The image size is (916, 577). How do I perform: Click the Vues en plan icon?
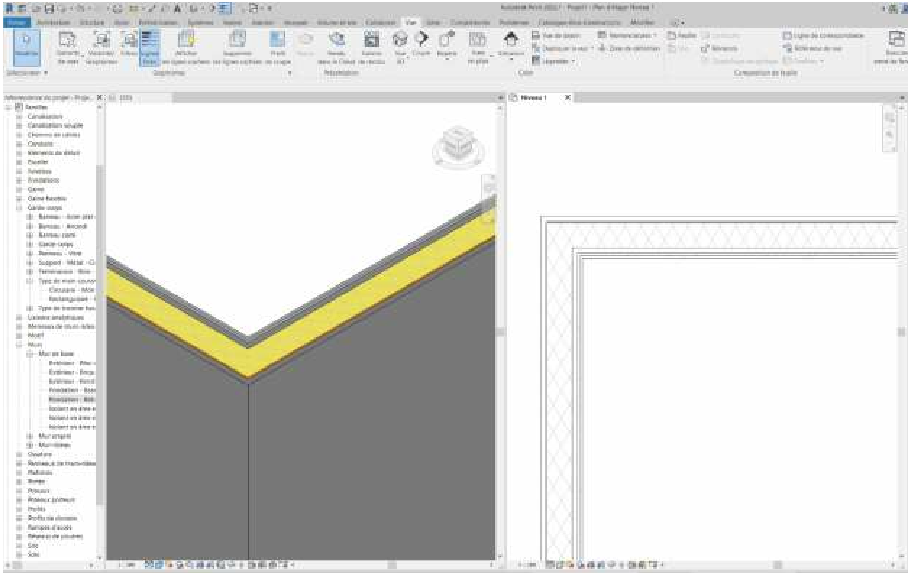point(478,45)
